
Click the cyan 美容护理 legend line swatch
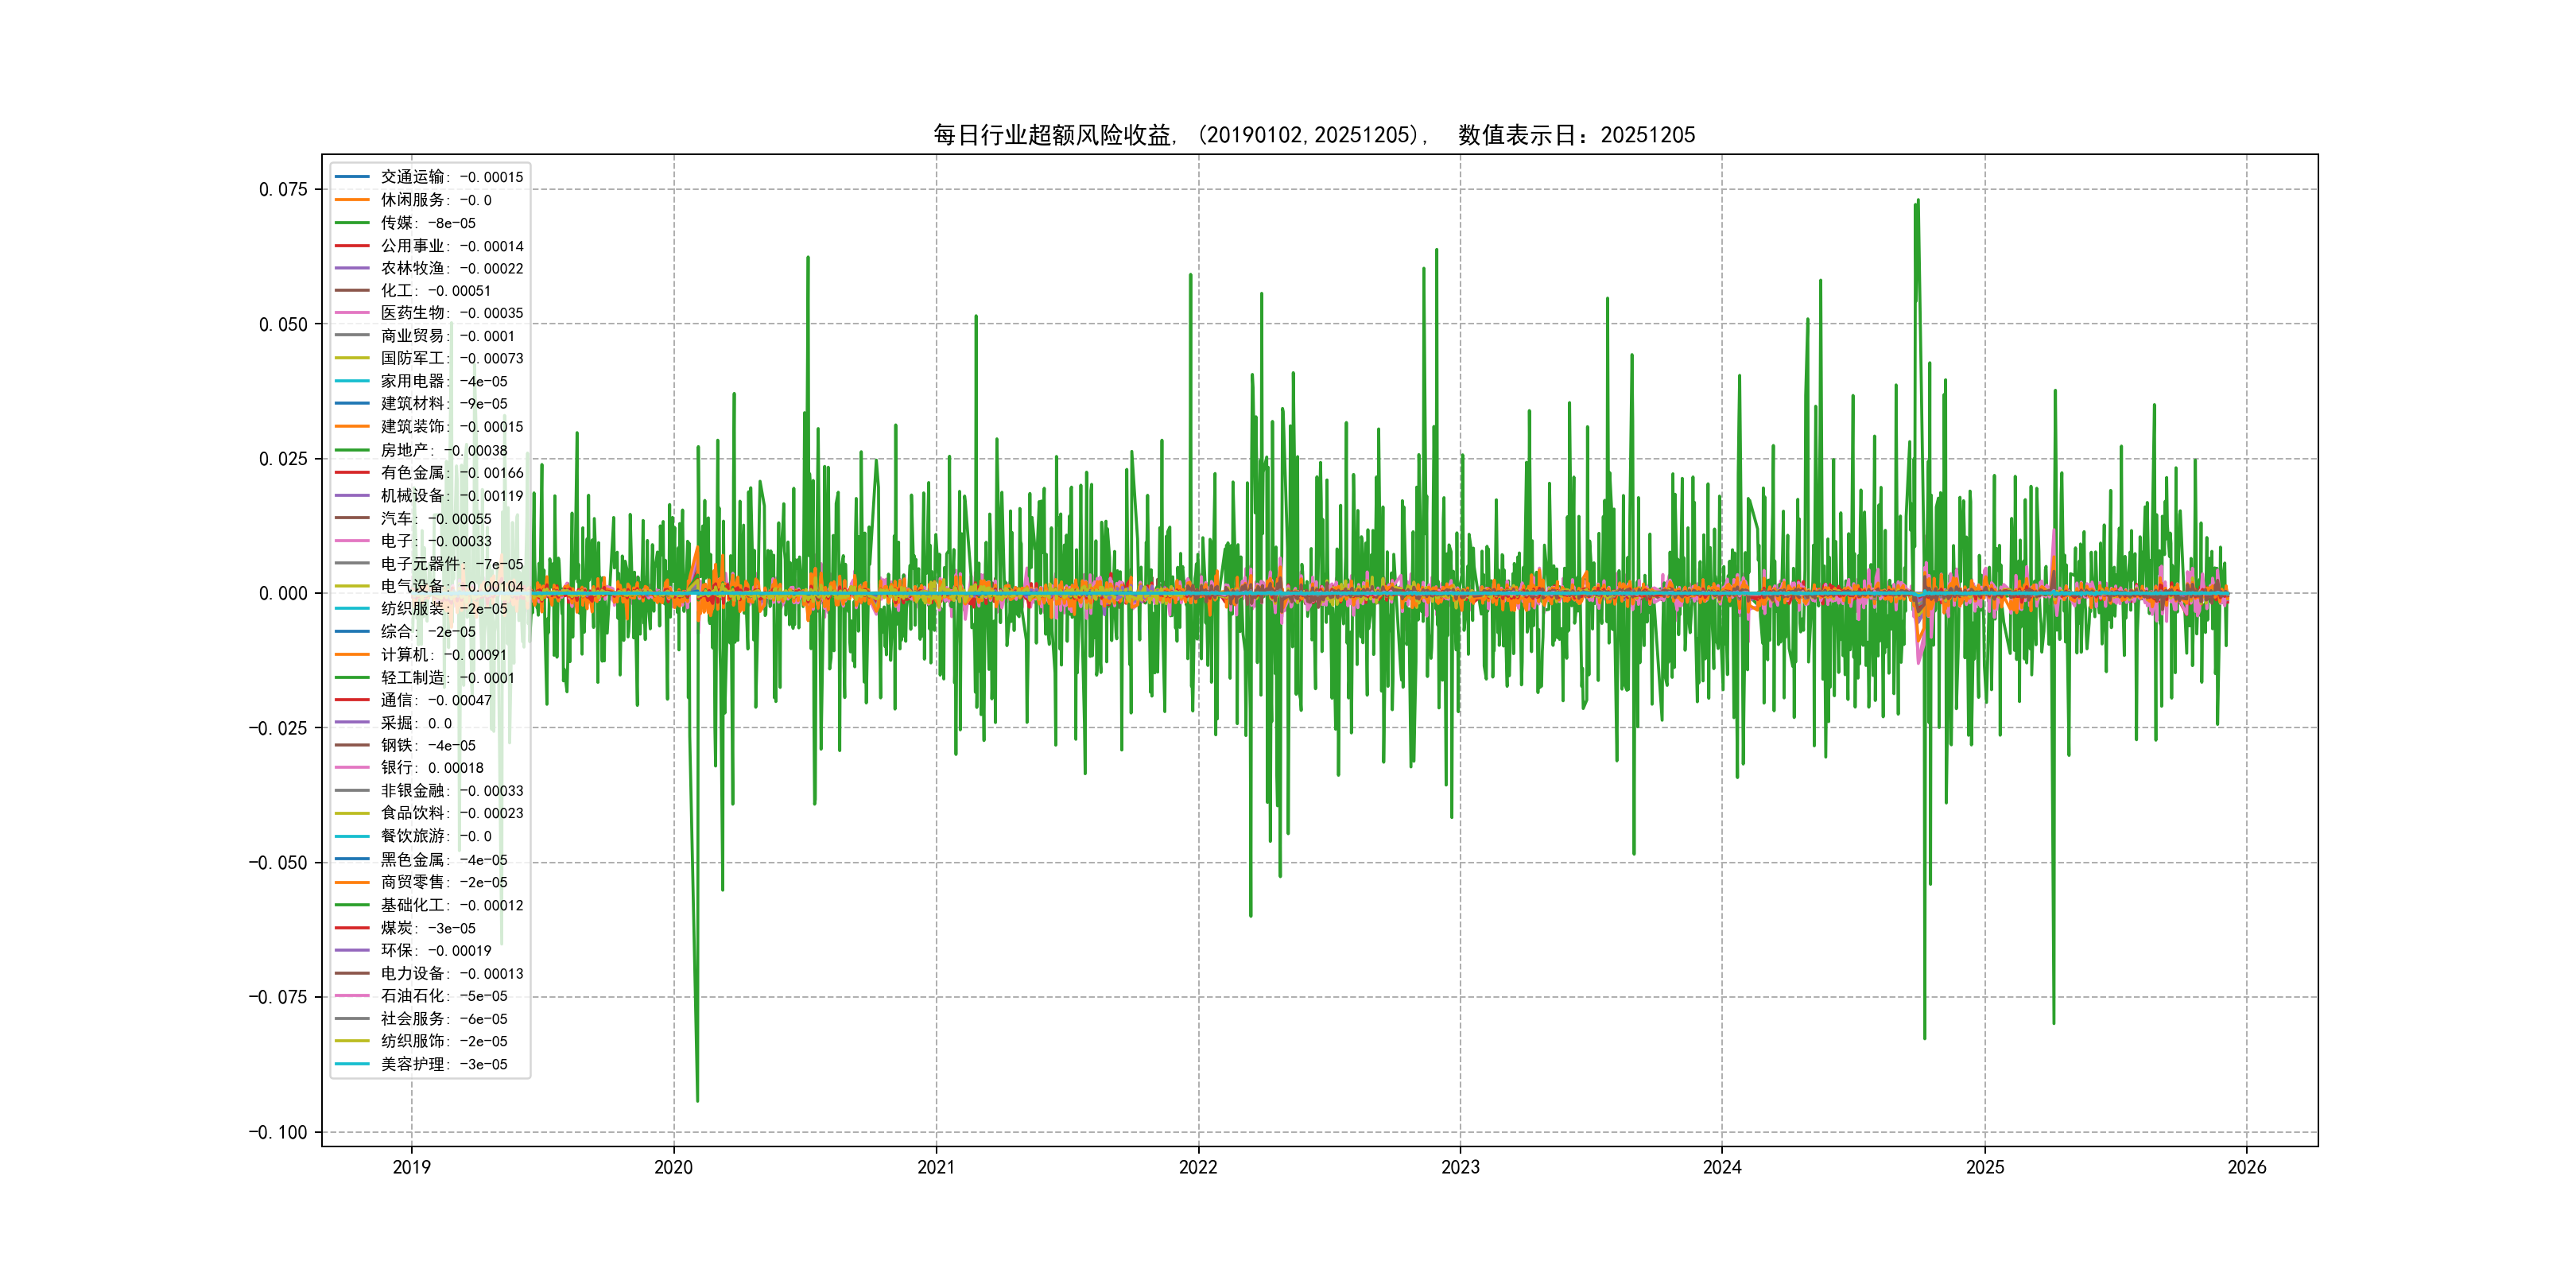pyautogui.click(x=352, y=1064)
